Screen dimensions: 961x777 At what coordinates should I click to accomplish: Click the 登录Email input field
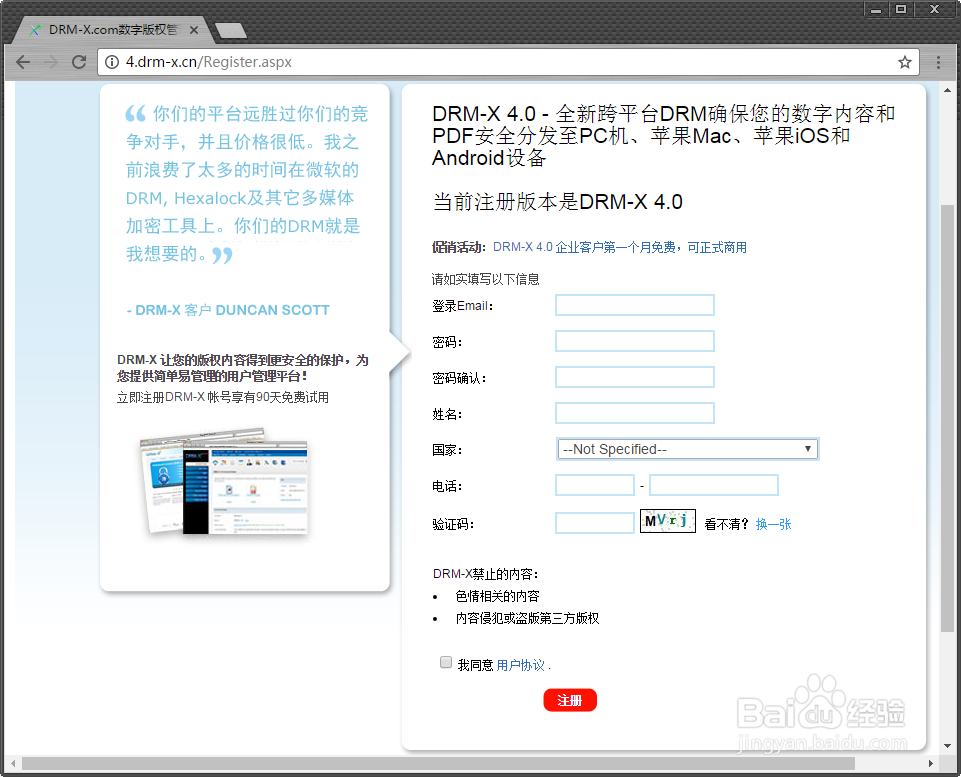(634, 305)
